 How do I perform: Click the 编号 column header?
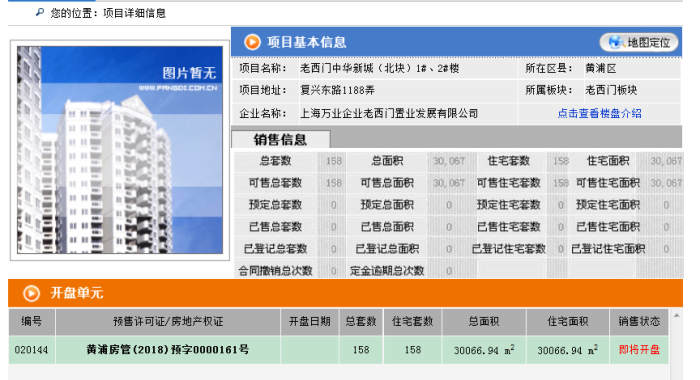(x=31, y=322)
